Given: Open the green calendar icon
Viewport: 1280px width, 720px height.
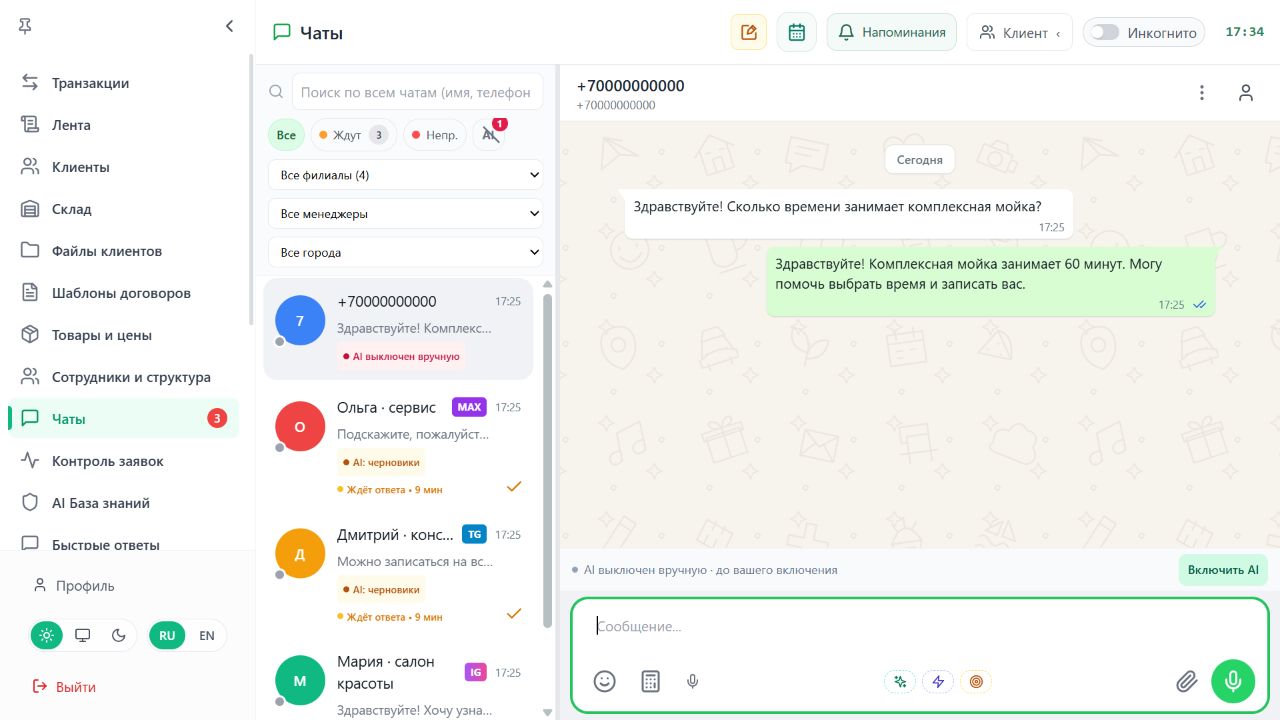Looking at the screenshot, I should [x=797, y=32].
